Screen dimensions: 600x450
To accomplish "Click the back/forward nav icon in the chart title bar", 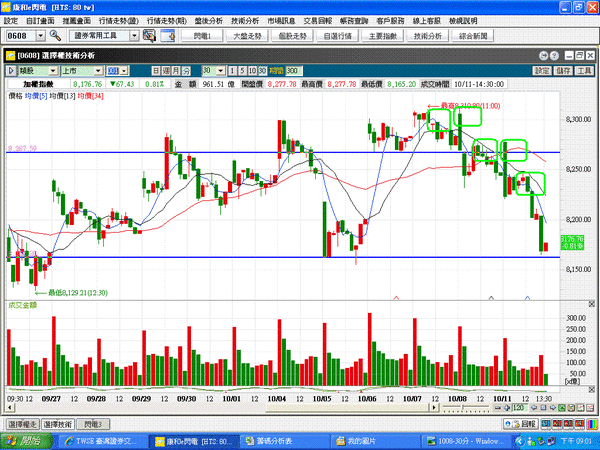I will tap(543, 56).
